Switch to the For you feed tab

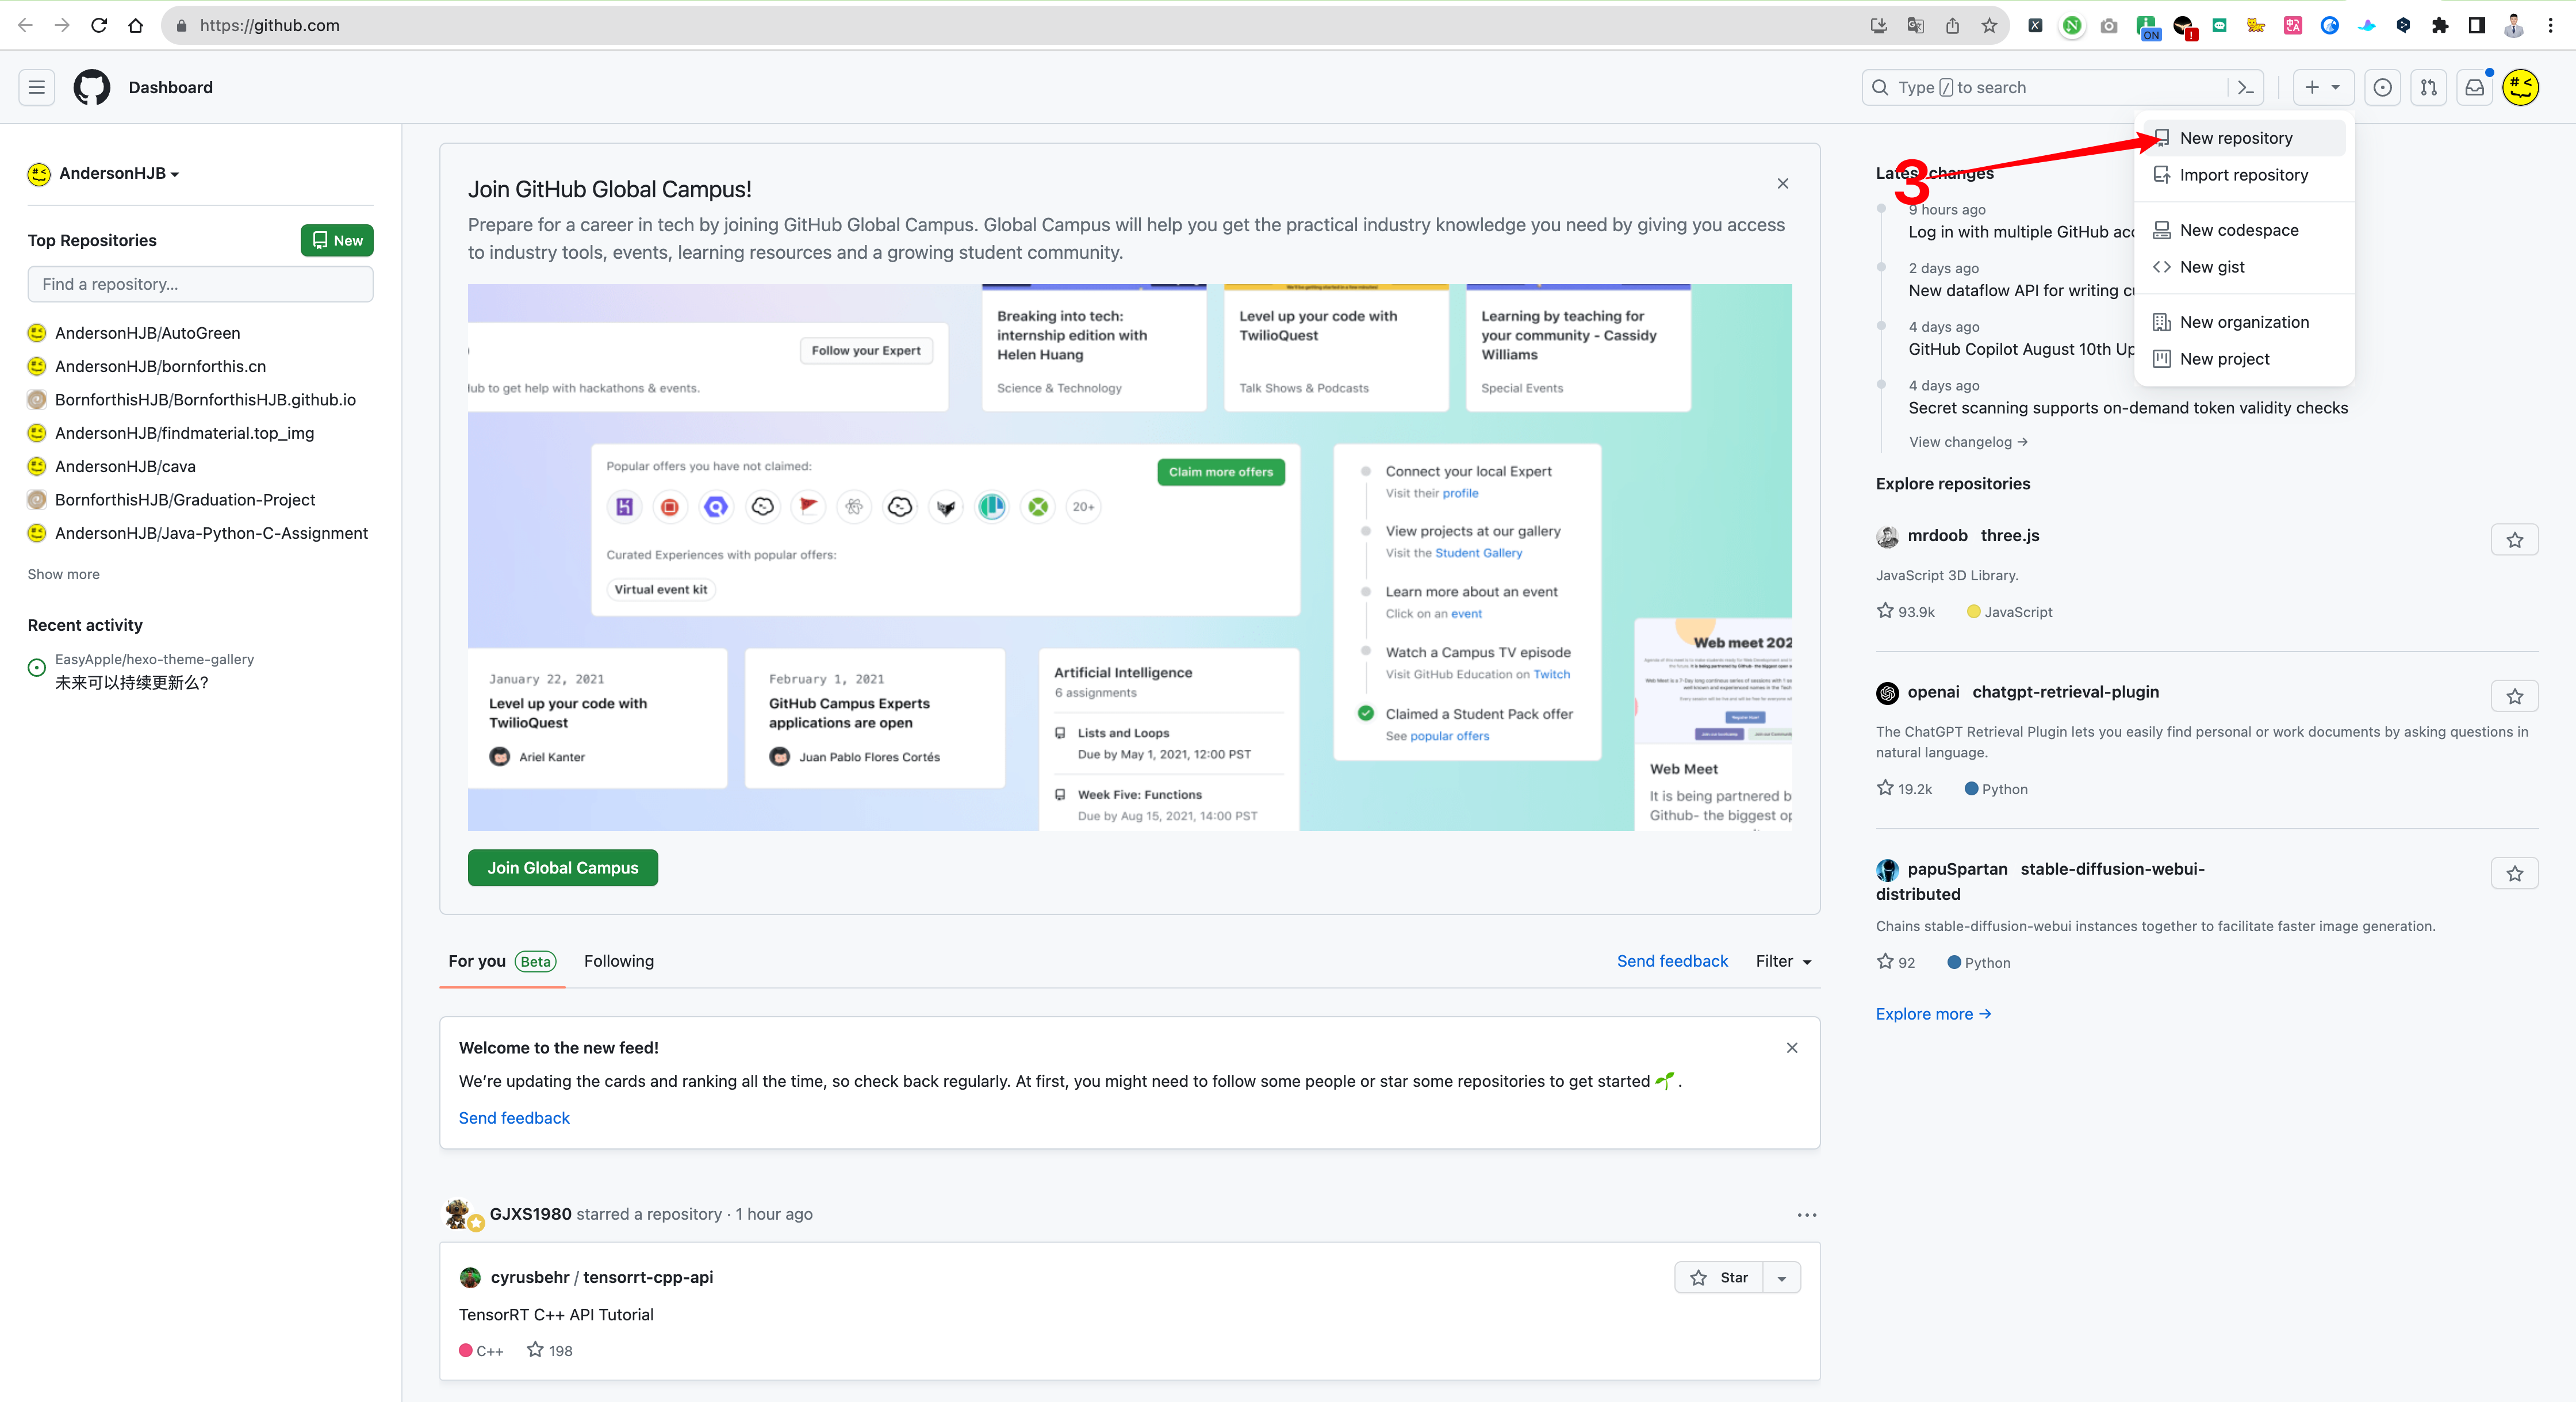point(502,961)
